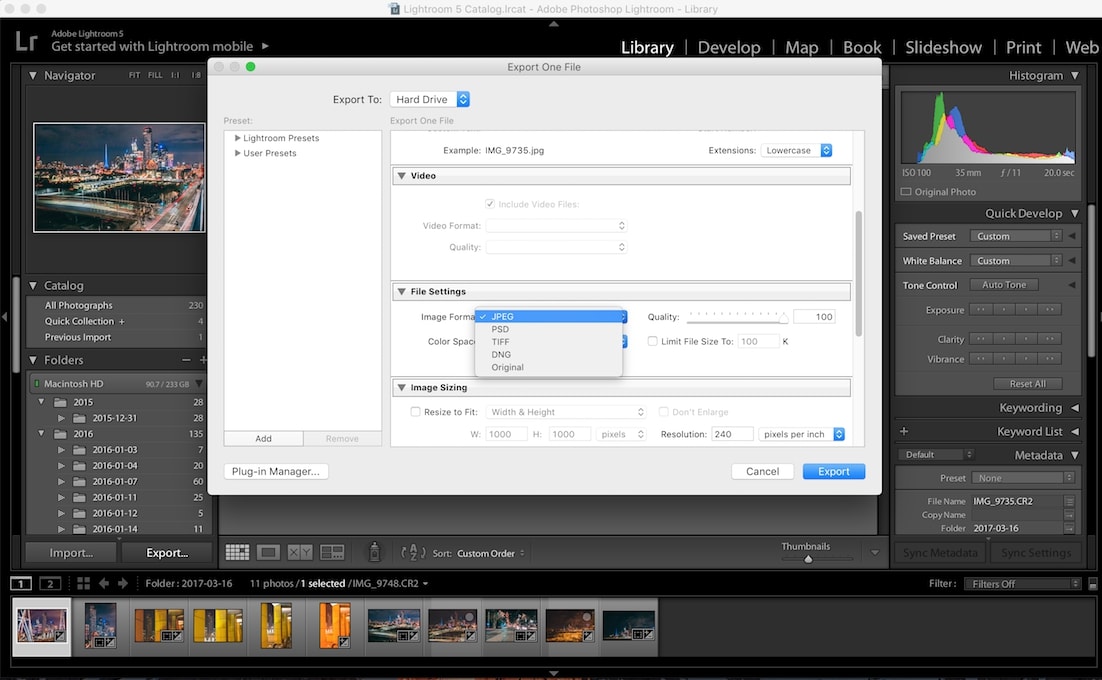The height and width of the screenshot is (680, 1102).
Task: Expand User Presets in preset list
Action: click(238, 152)
